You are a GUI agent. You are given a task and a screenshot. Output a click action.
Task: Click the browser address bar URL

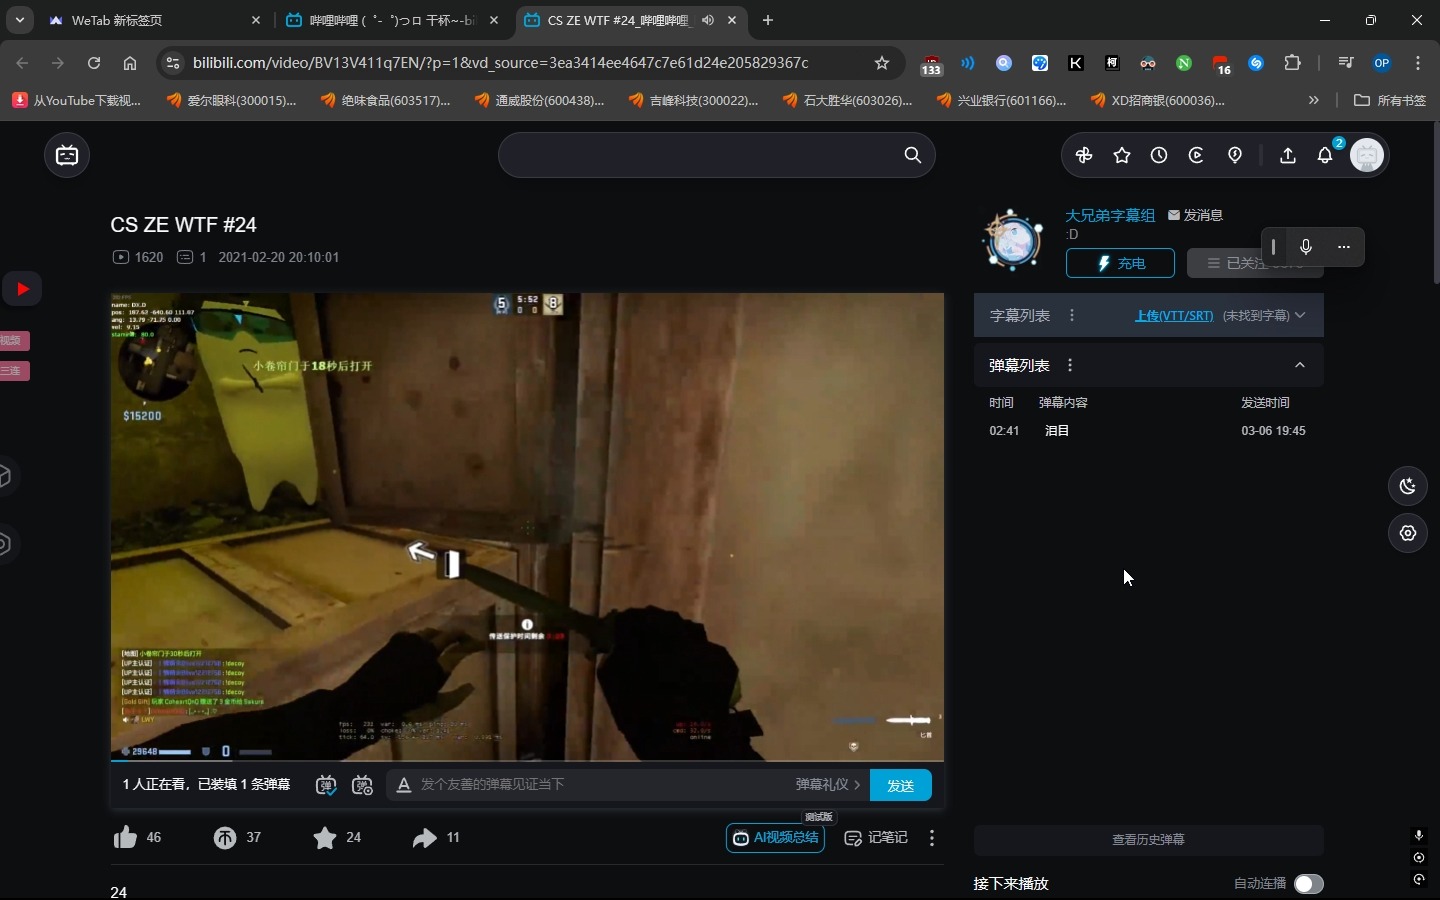coord(500,63)
